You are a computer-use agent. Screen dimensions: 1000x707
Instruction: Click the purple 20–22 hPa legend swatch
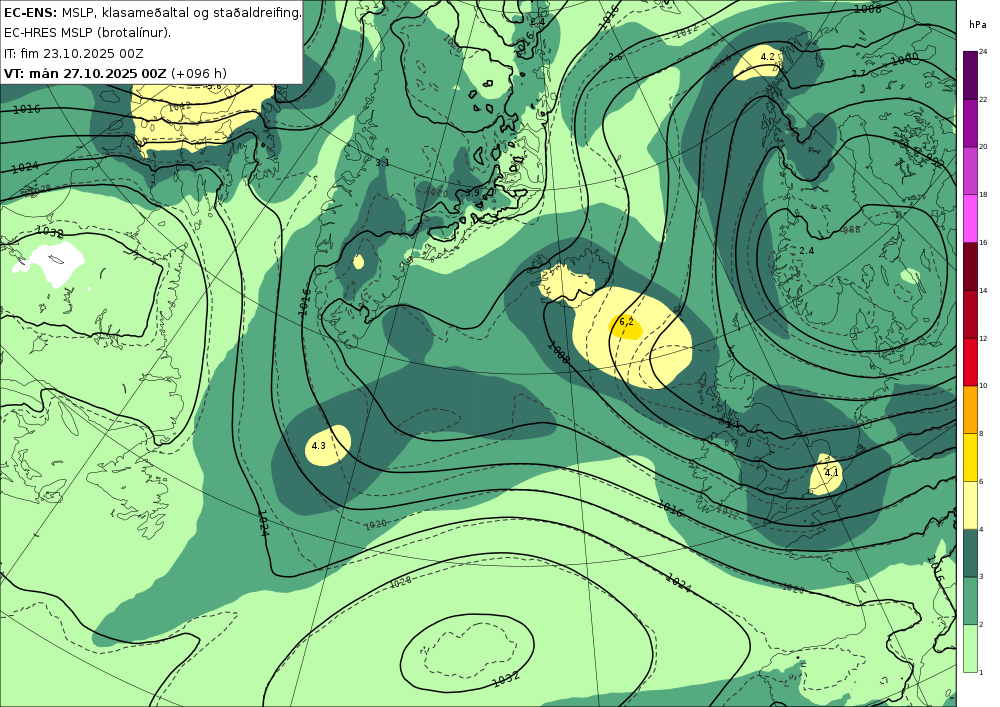click(970, 122)
